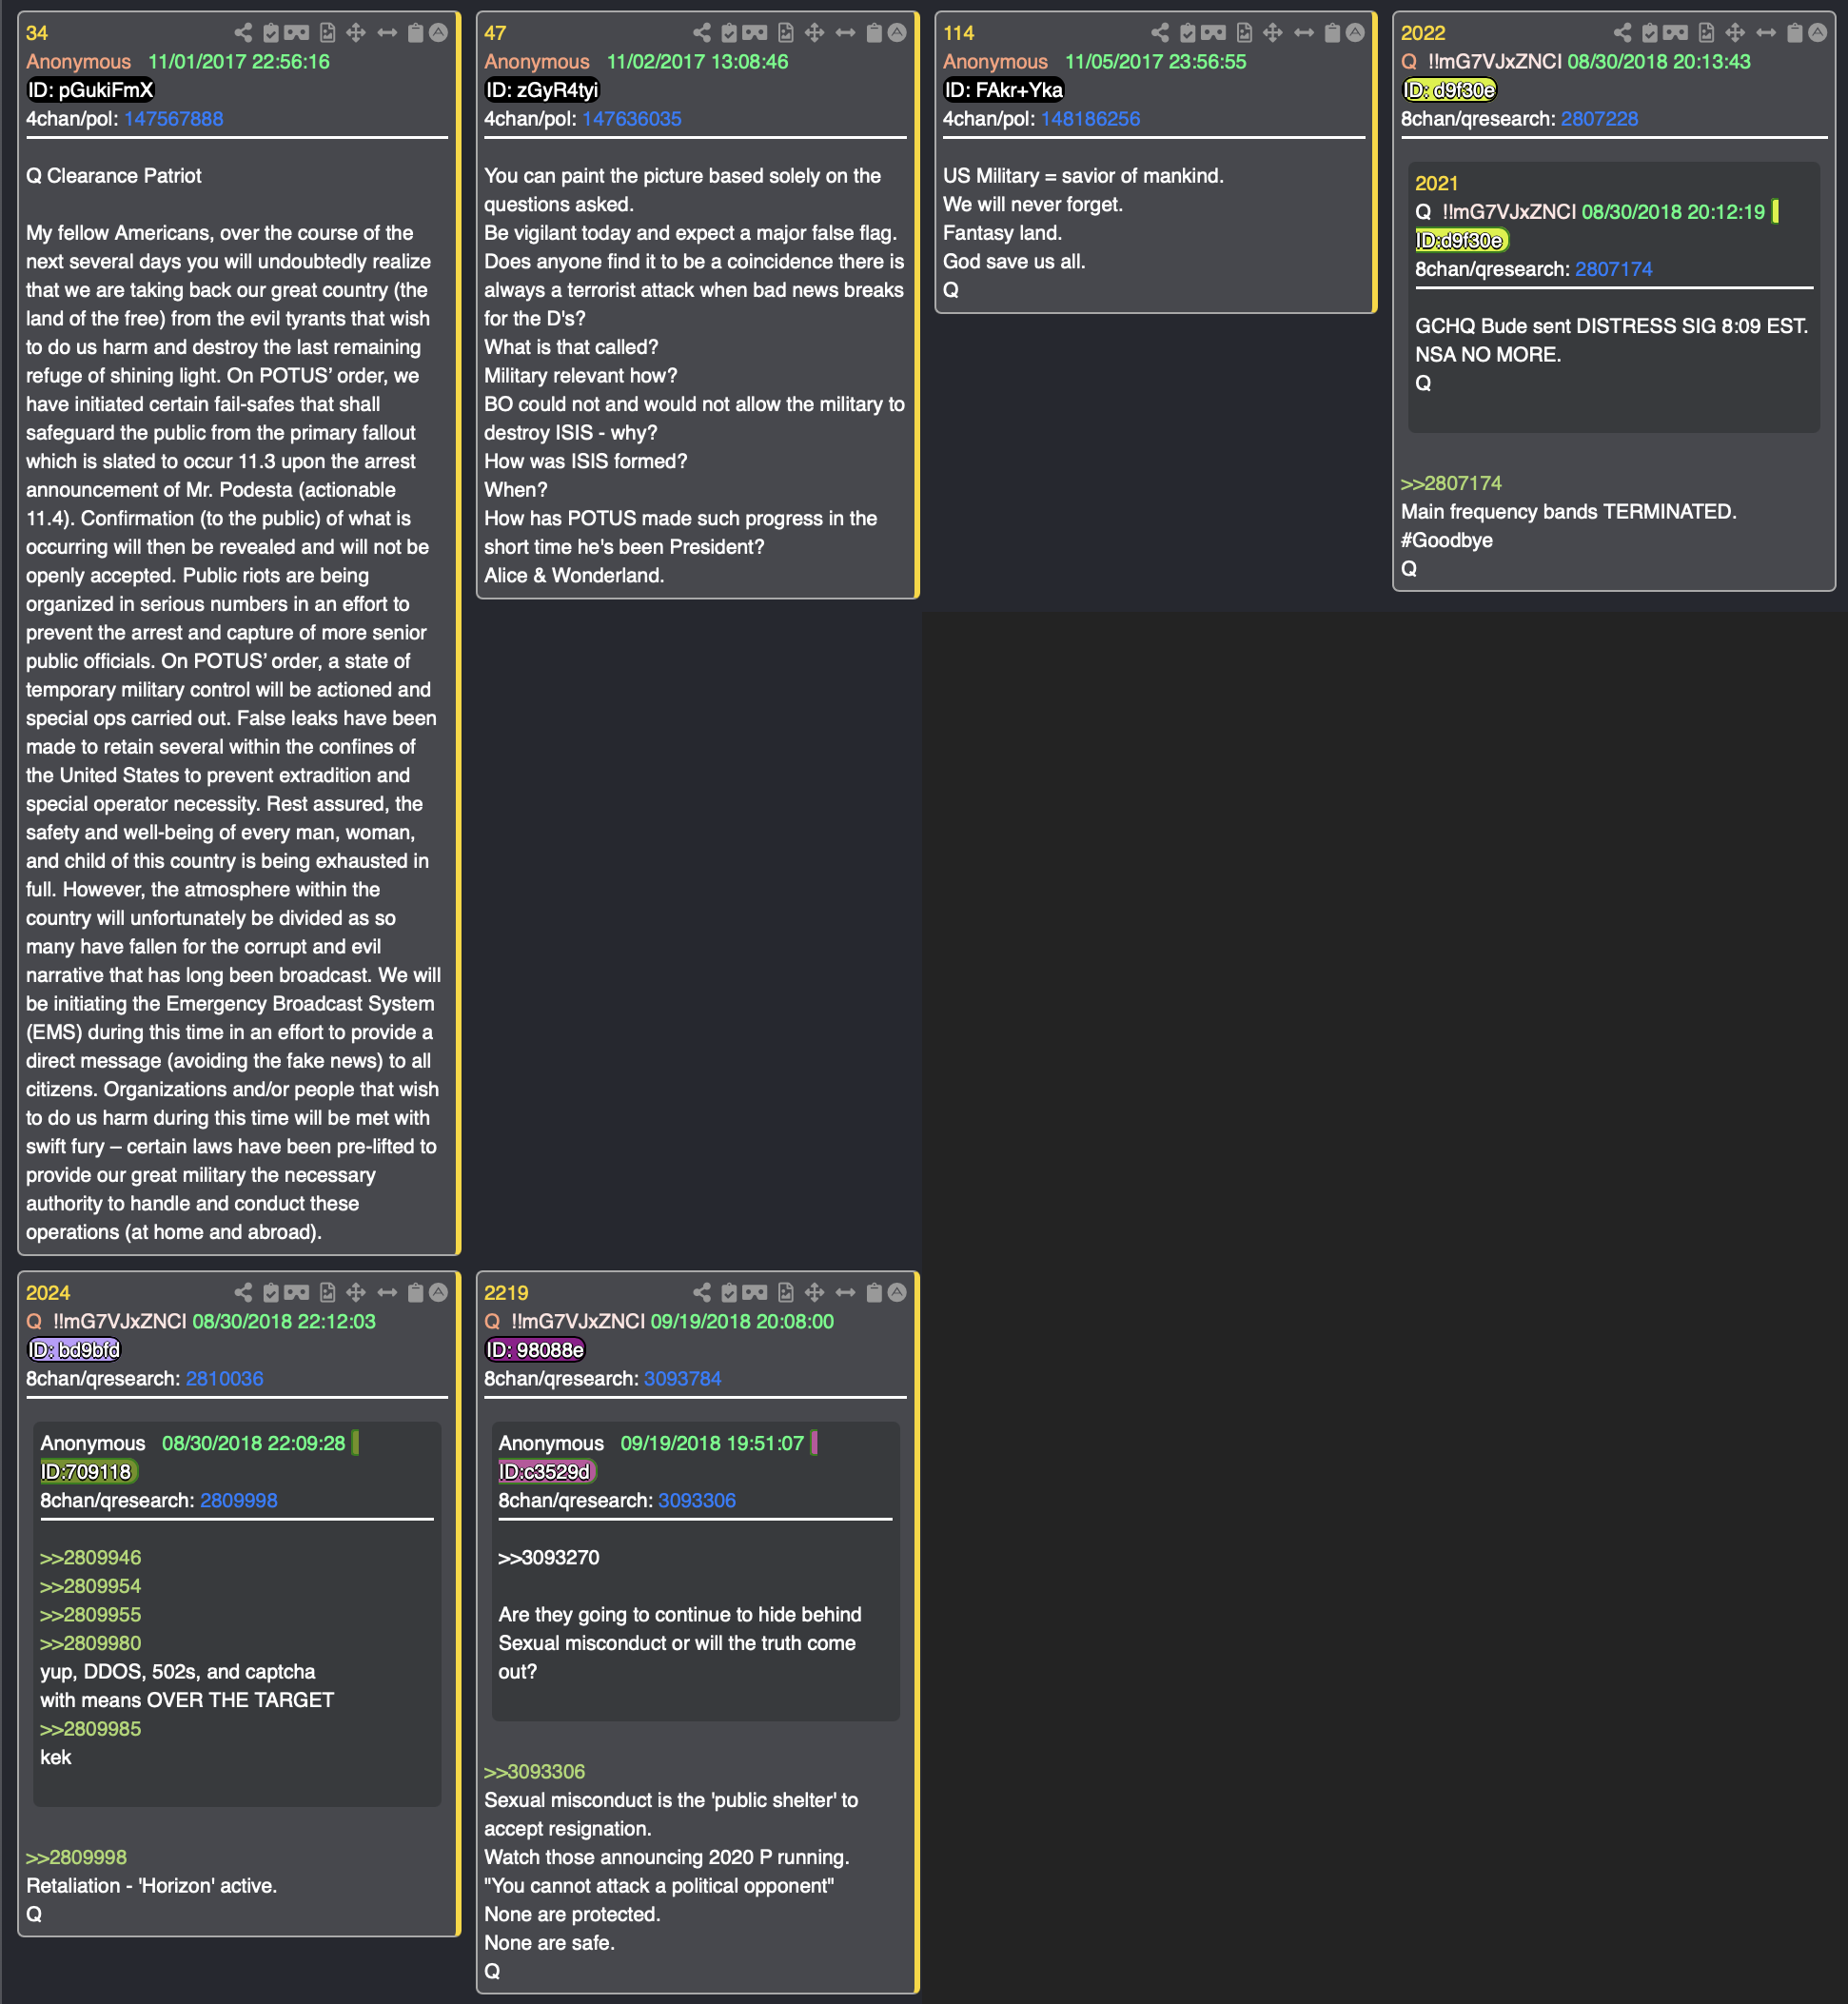Share post 2024 using its share icon
Viewport: 1848px width, 2004px height.
coord(243,1293)
